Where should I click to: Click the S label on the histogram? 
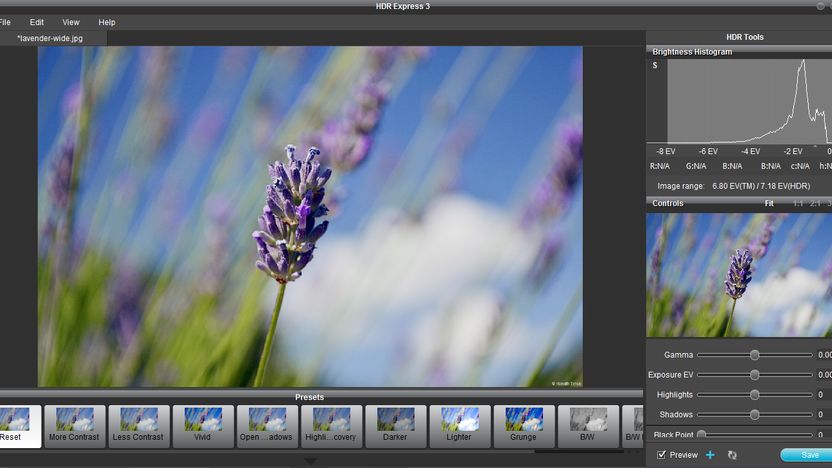pyautogui.click(x=655, y=65)
